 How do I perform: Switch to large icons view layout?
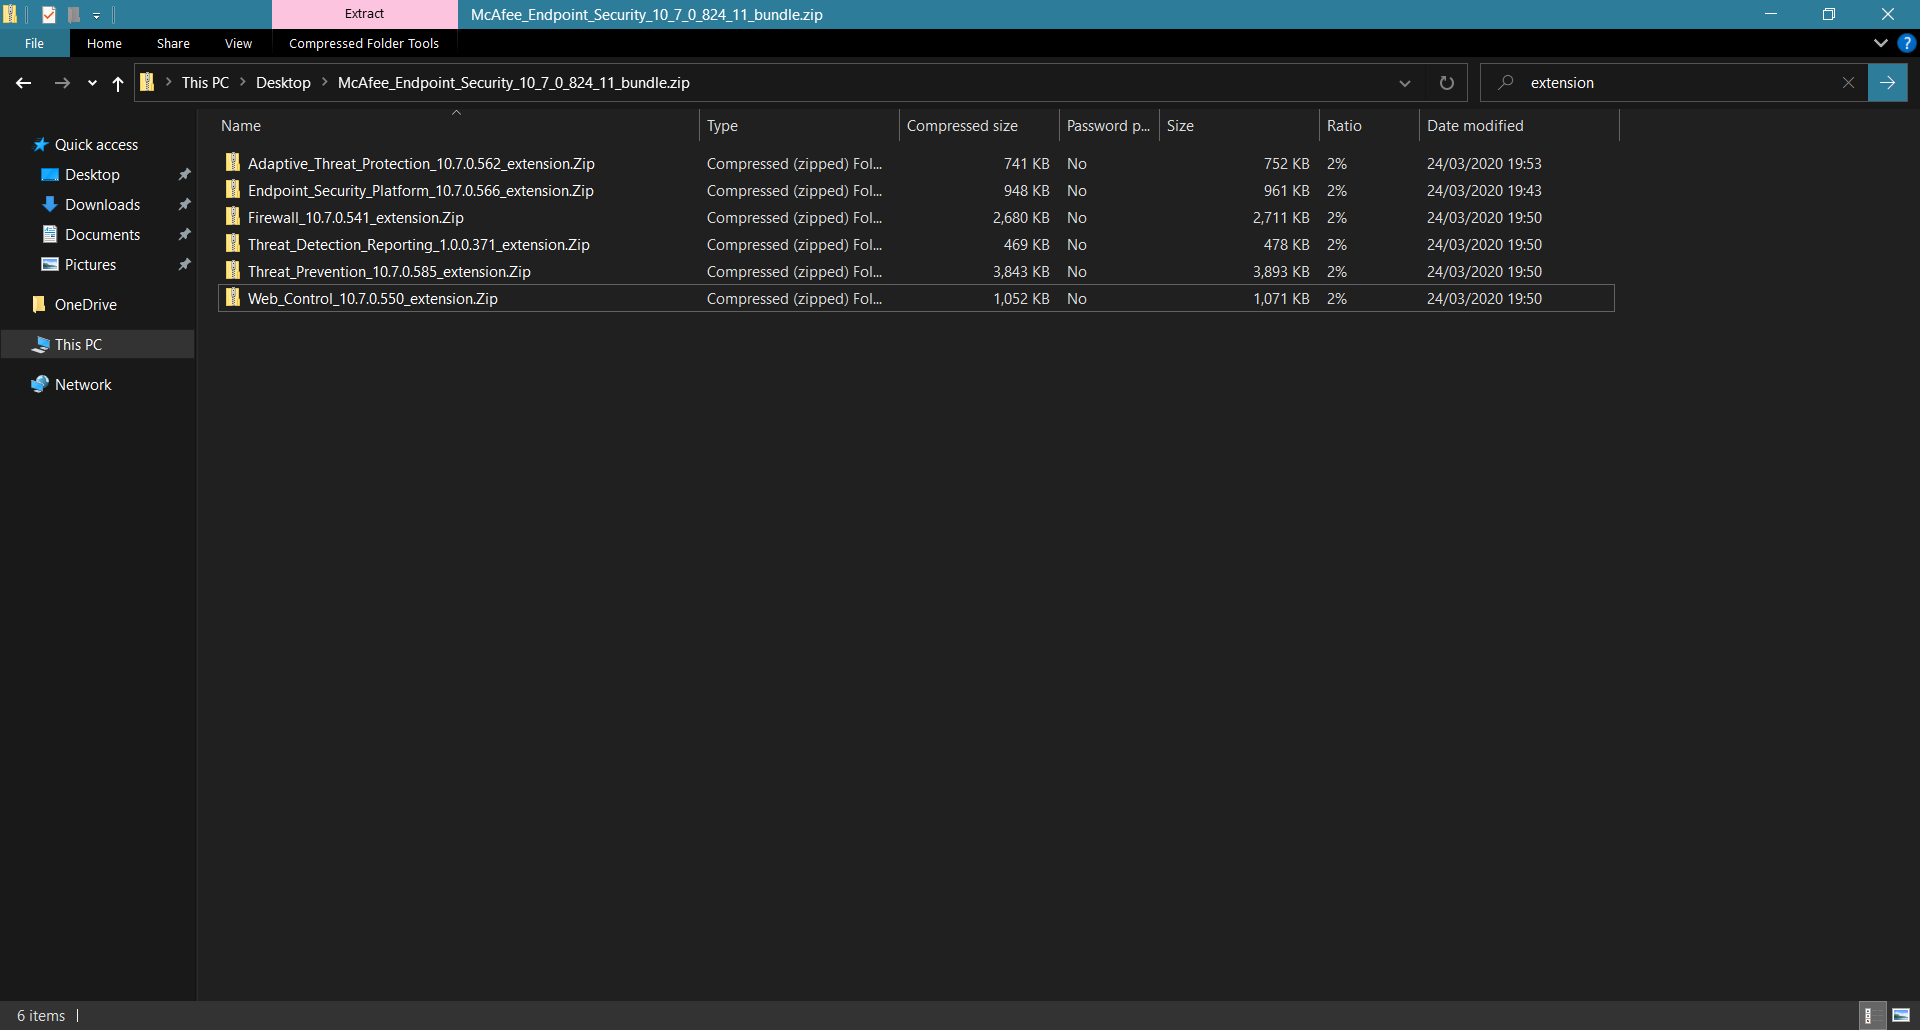point(1901,1016)
